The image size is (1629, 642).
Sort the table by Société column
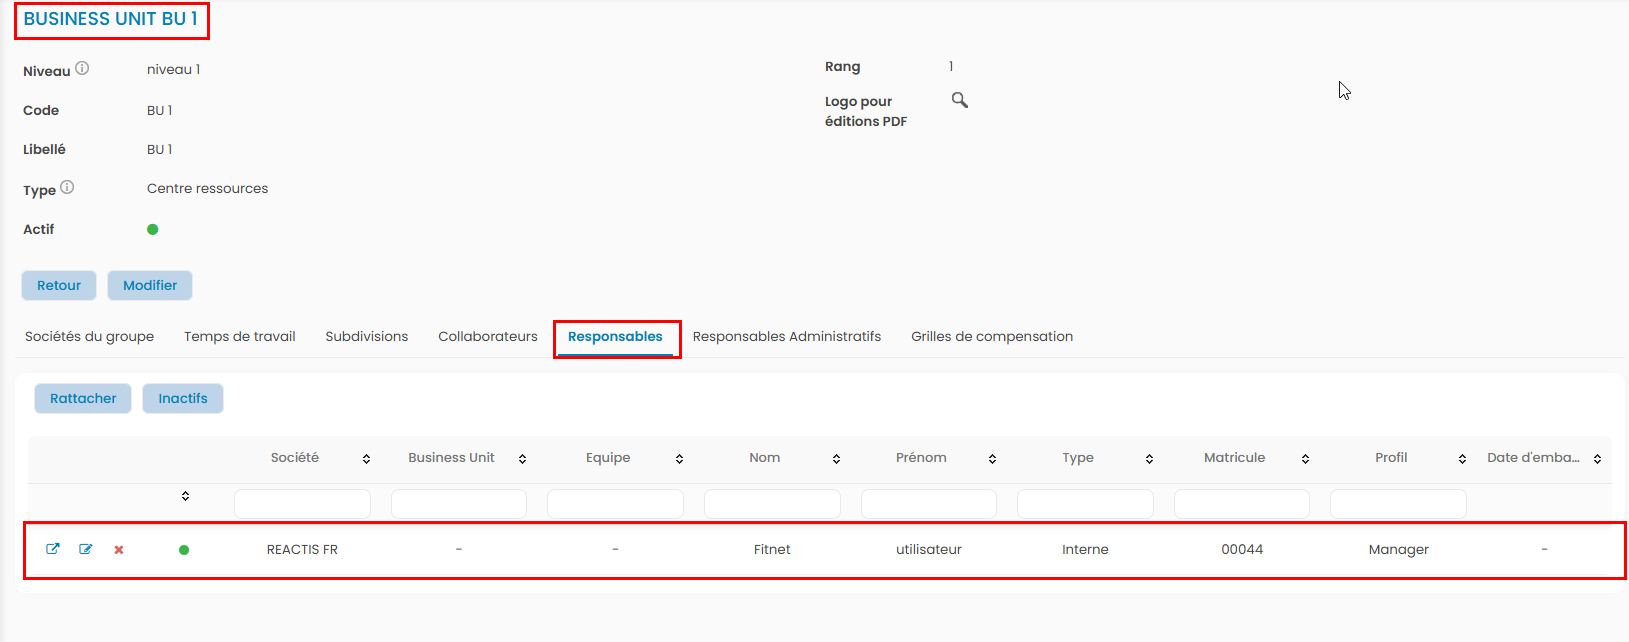(366, 459)
